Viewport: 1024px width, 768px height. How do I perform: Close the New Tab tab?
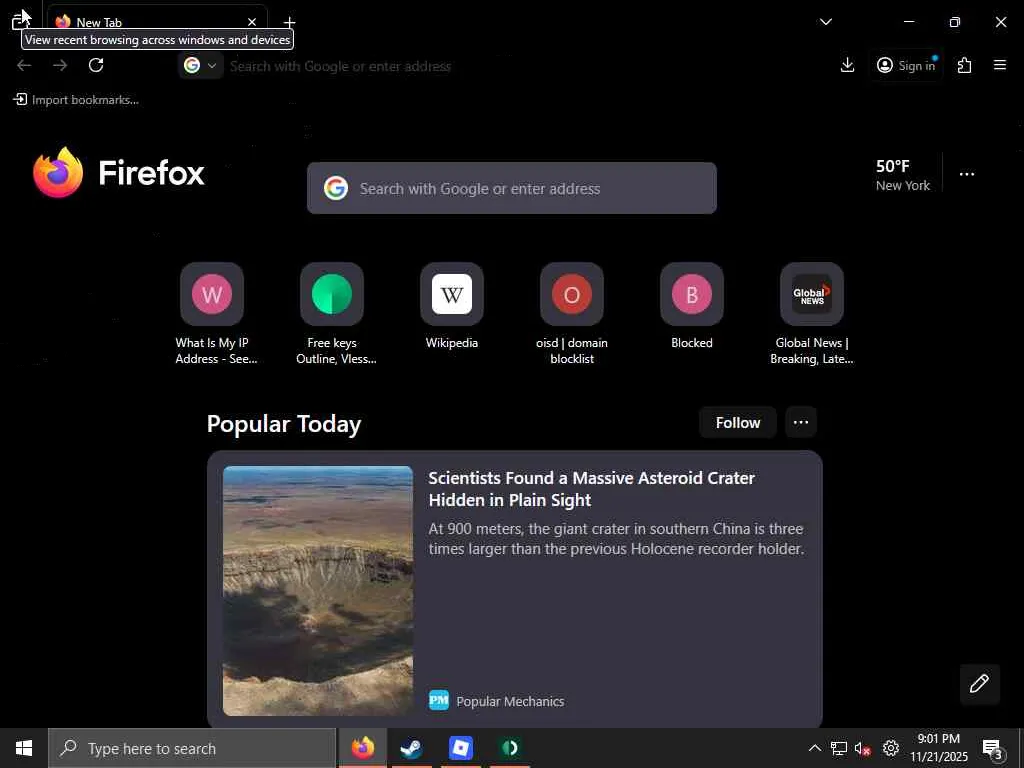251,22
